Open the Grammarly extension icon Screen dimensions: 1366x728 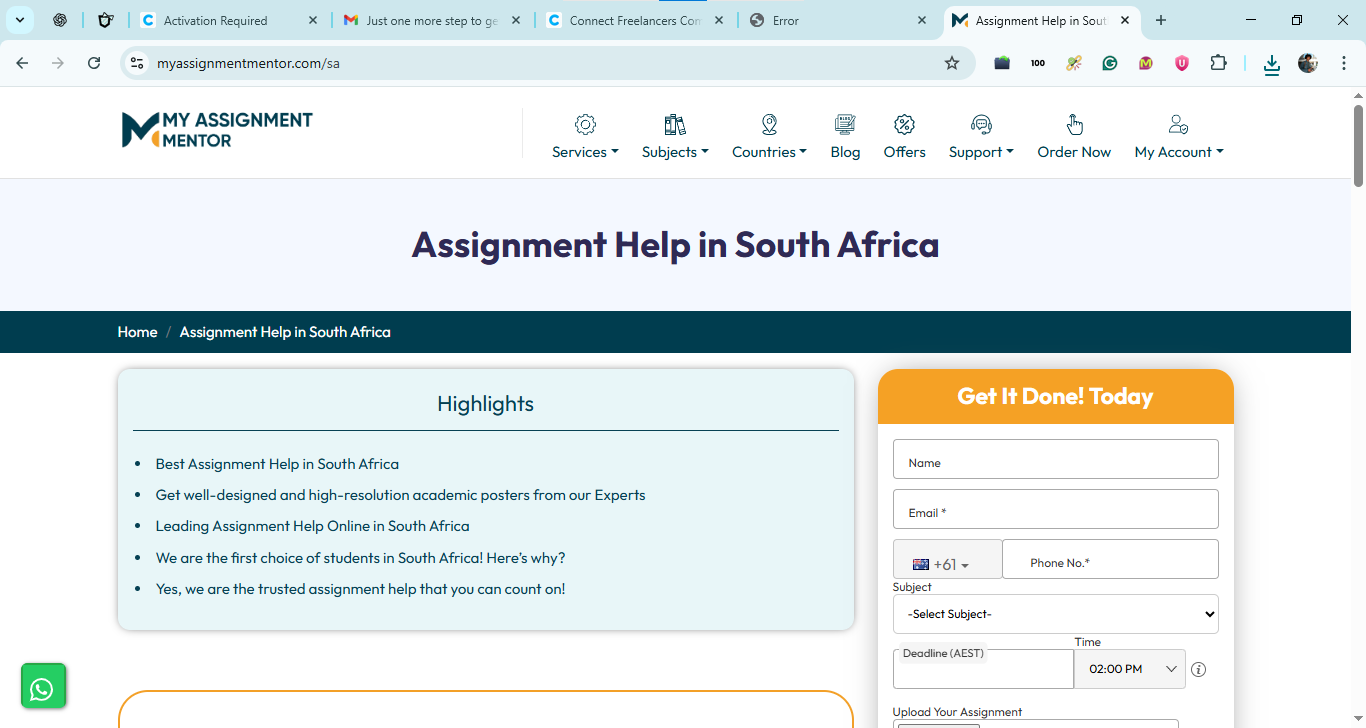[x=1110, y=63]
